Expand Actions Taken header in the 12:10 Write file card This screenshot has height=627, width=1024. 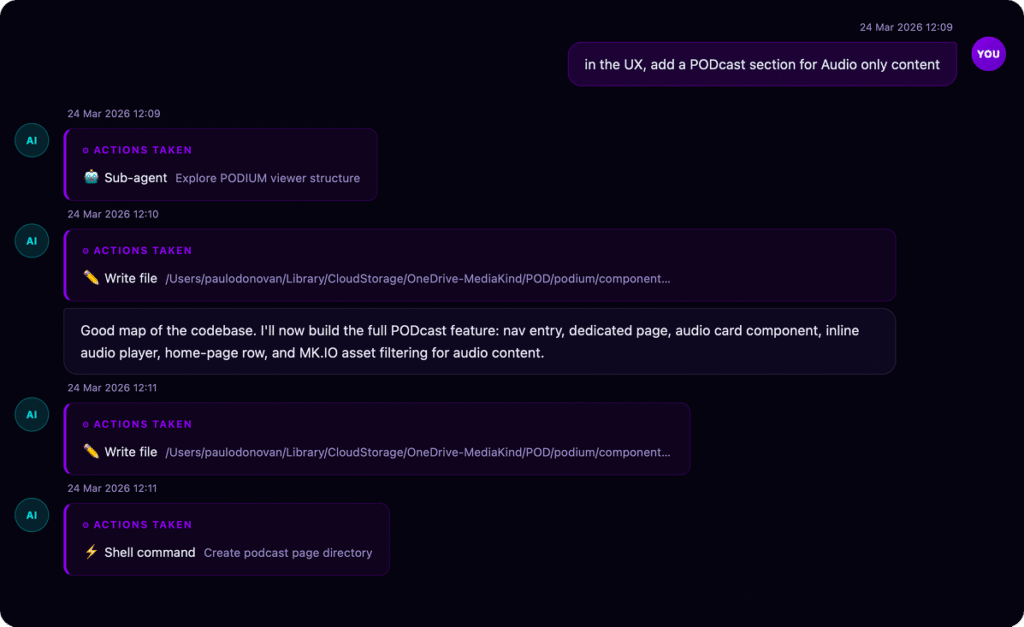pyautogui.click(x=138, y=251)
